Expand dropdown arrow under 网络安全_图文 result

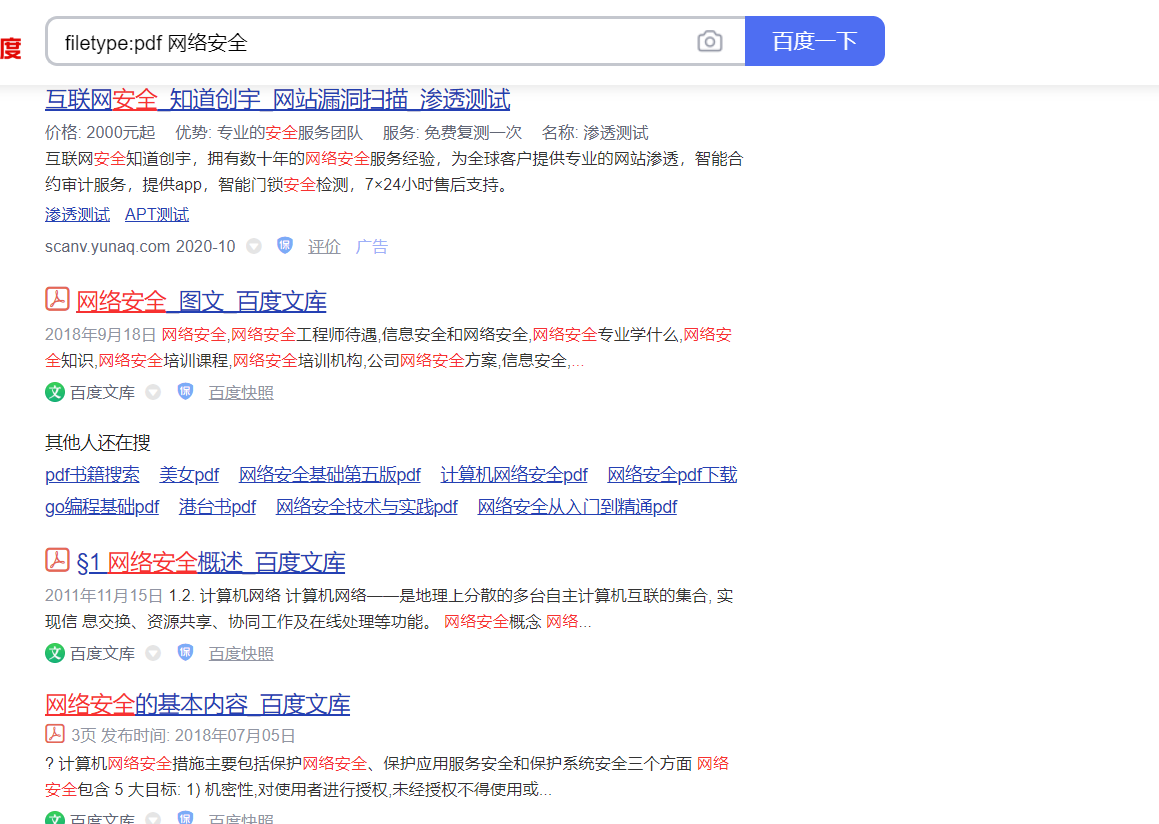153,392
